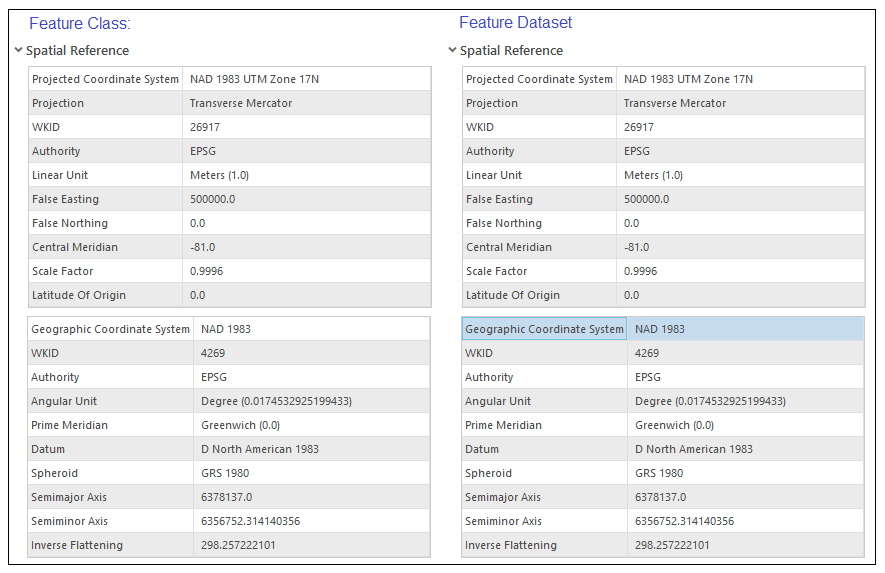Select Feature Class Datum D North American 1983
The height and width of the screenshot is (573, 885).
pyautogui.click(x=260, y=449)
